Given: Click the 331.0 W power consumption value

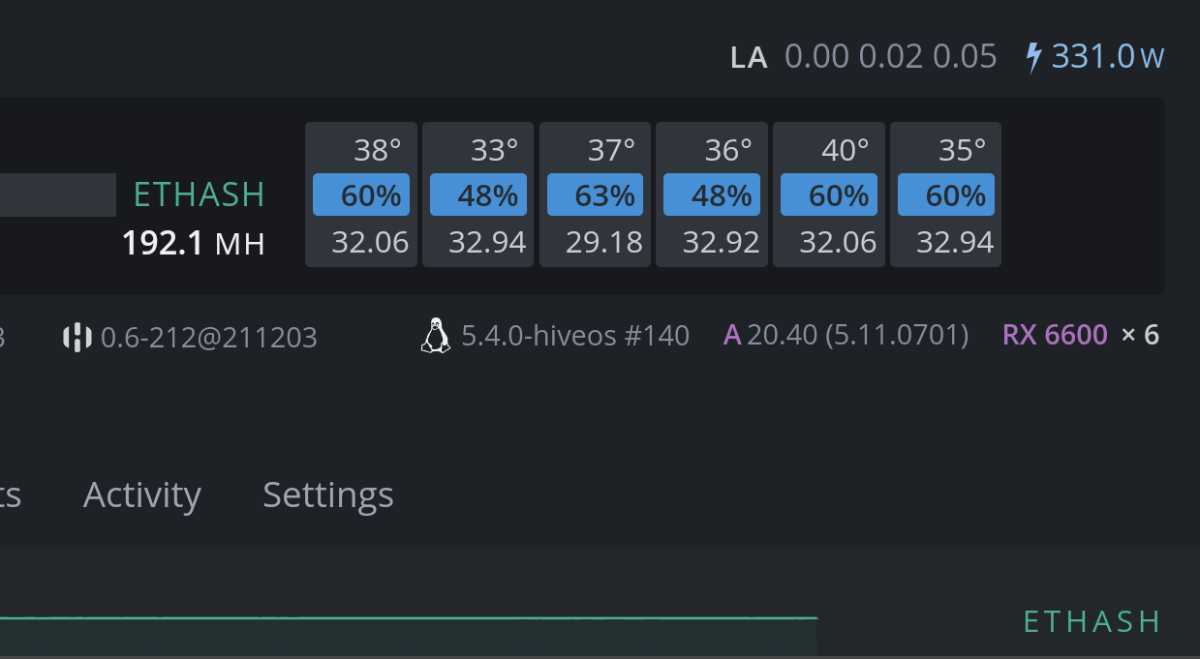Looking at the screenshot, I should click(1107, 57).
